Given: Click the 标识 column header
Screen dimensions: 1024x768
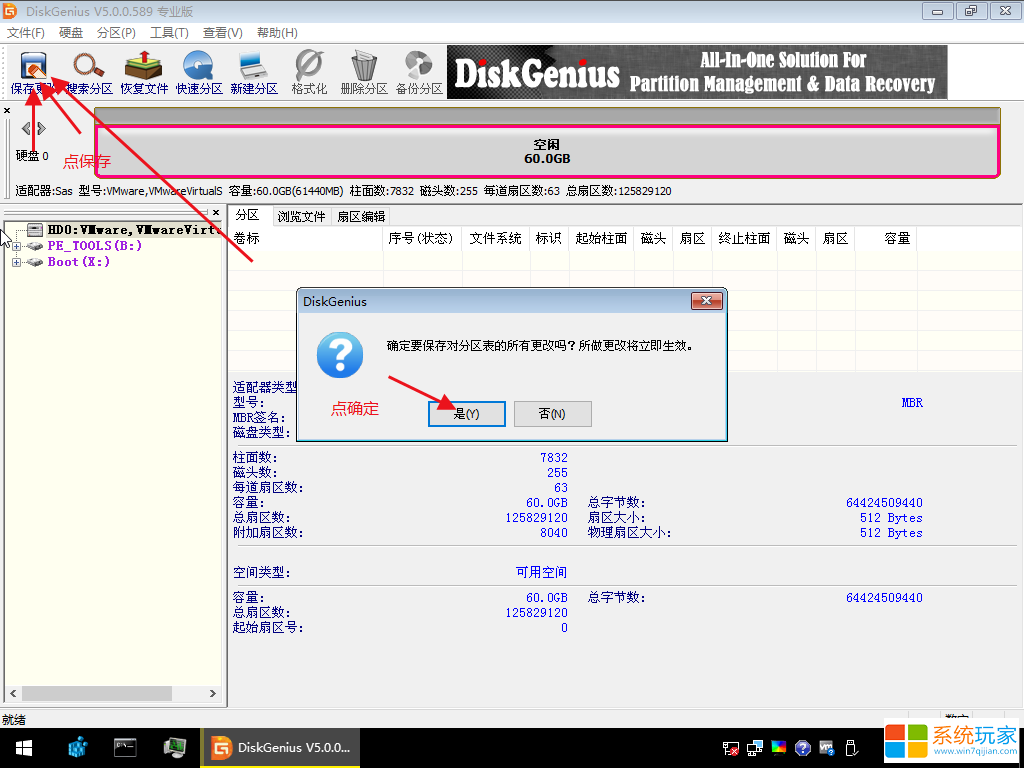Looking at the screenshot, I should coord(549,238).
